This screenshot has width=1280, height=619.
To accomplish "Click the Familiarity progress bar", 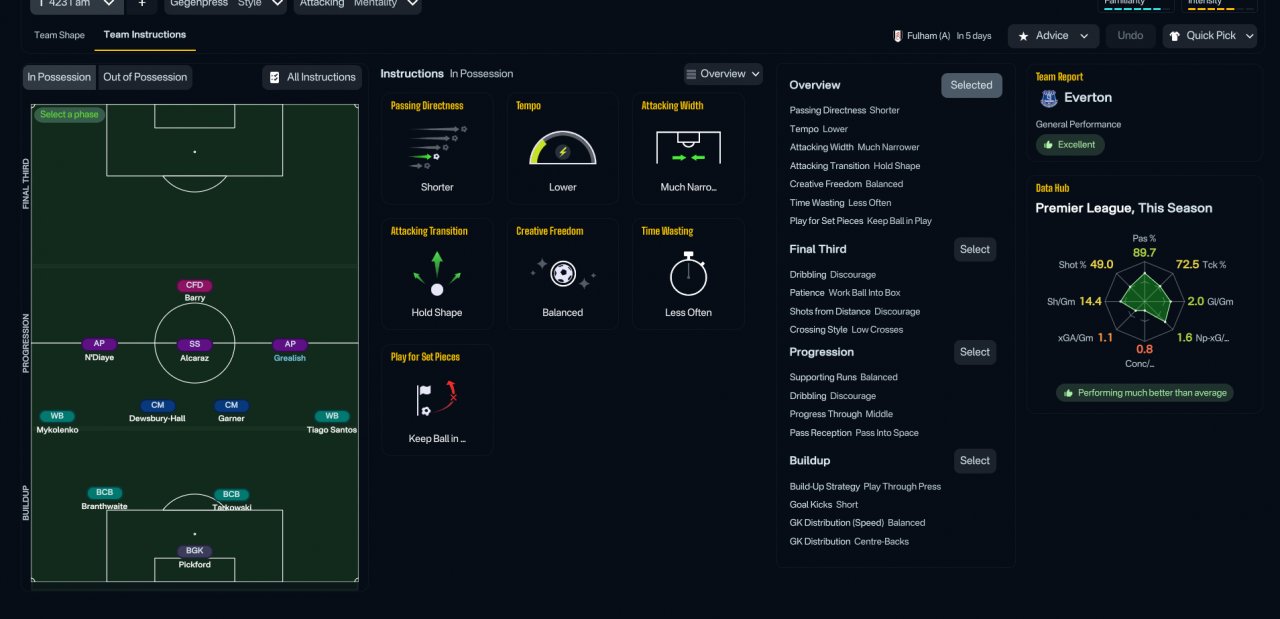I will [1138, 7].
